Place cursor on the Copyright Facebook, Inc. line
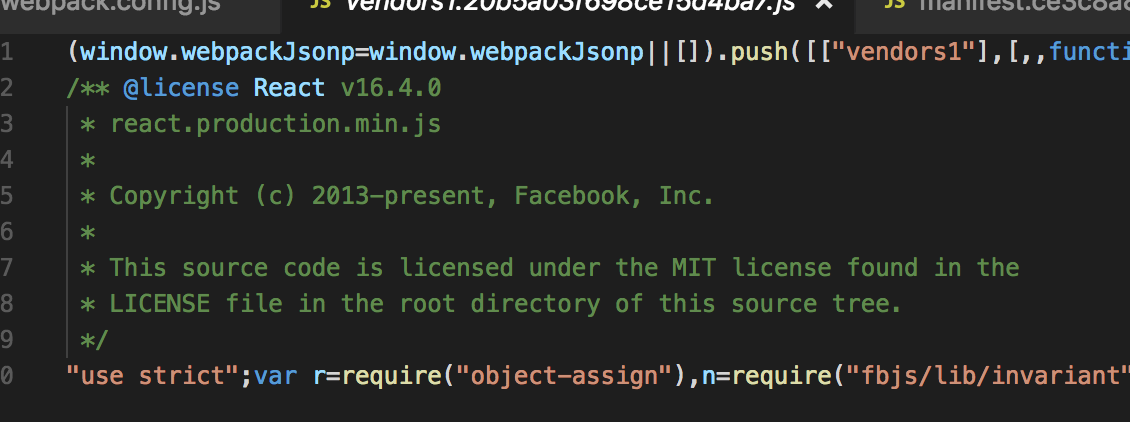The width and height of the screenshot is (1130, 422). (x=397, y=196)
